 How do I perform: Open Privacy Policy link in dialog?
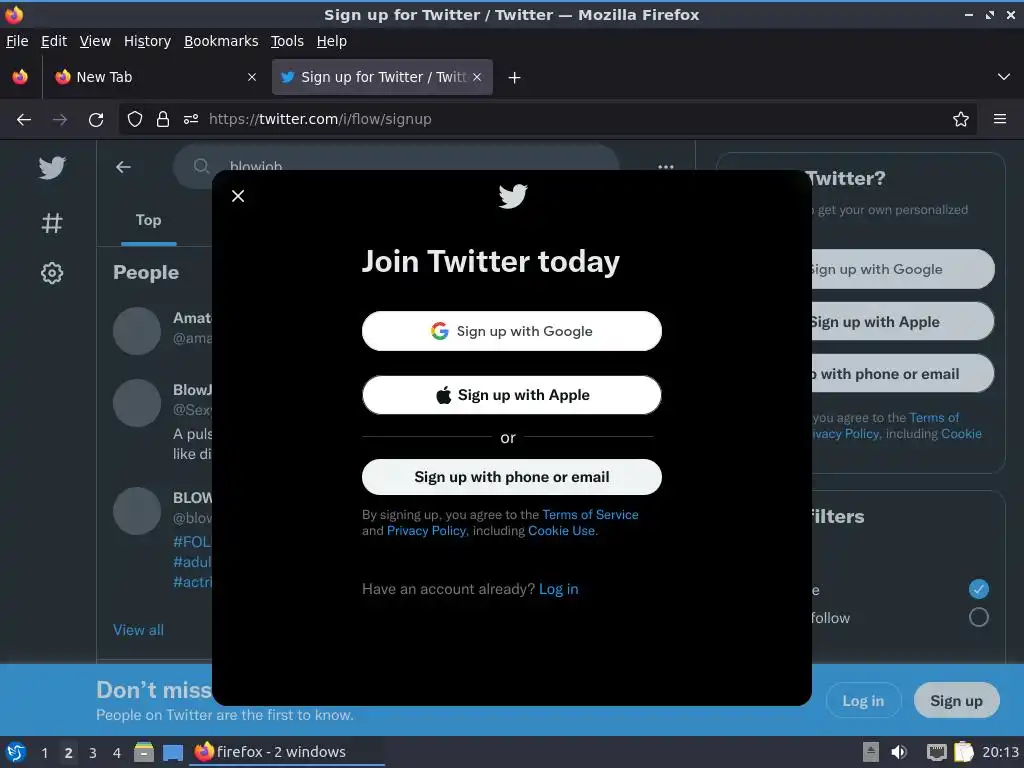click(426, 530)
